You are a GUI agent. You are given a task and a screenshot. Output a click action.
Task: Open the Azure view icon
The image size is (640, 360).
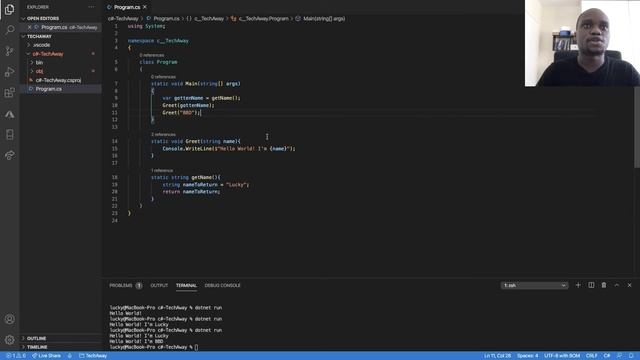(x=9, y=114)
